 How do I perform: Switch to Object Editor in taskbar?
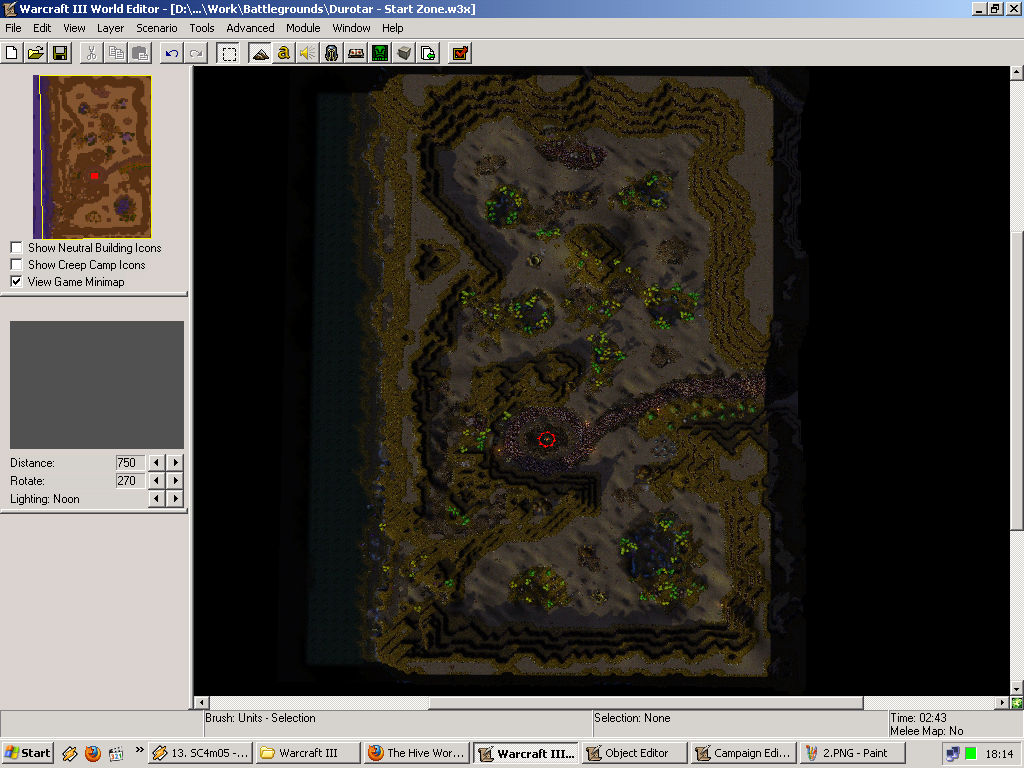coord(634,753)
